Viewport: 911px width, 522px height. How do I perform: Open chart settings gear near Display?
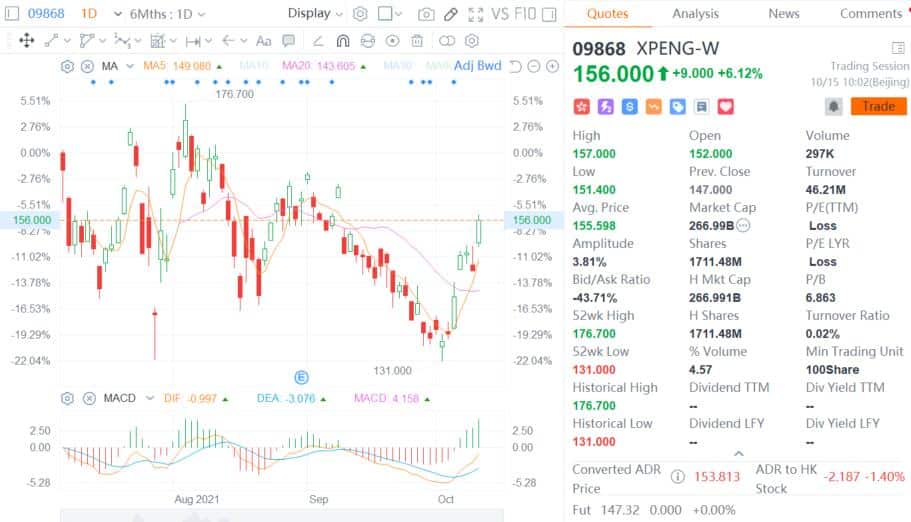[x=360, y=14]
